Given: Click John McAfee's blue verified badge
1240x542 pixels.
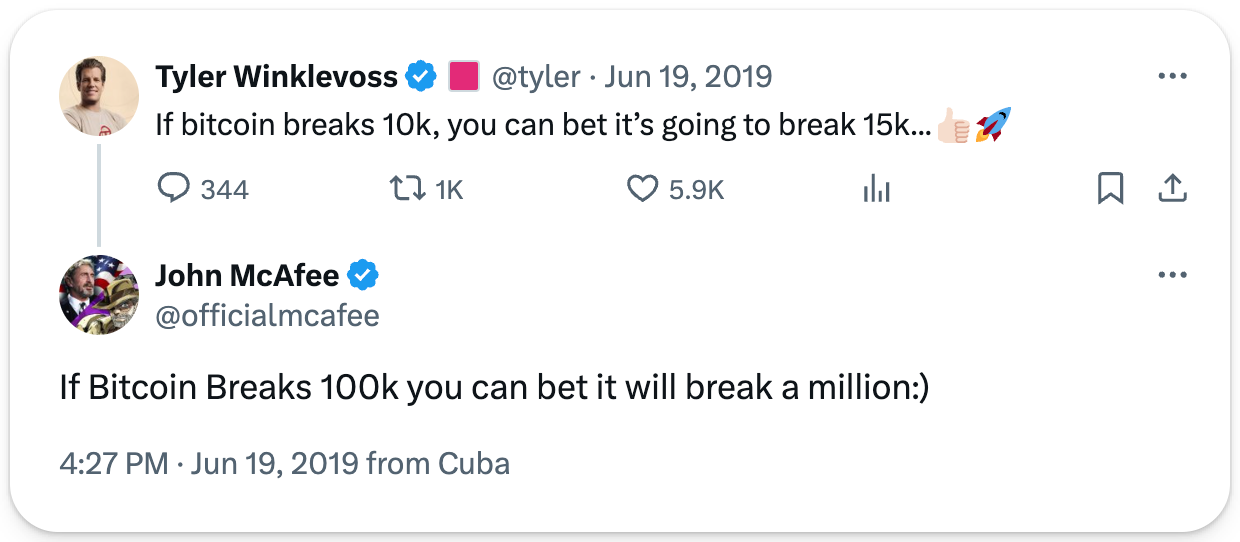Looking at the screenshot, I should pos(362,275).
